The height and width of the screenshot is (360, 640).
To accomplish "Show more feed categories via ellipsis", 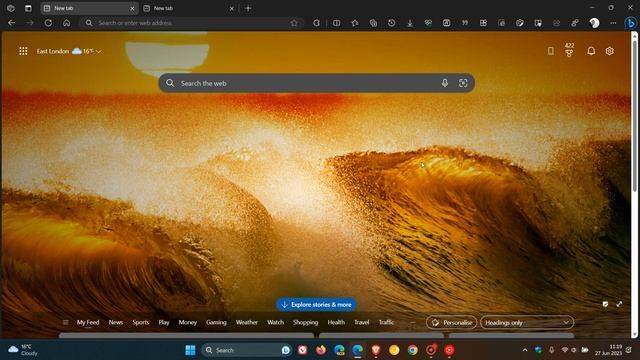I will click(x=413, y=322).
